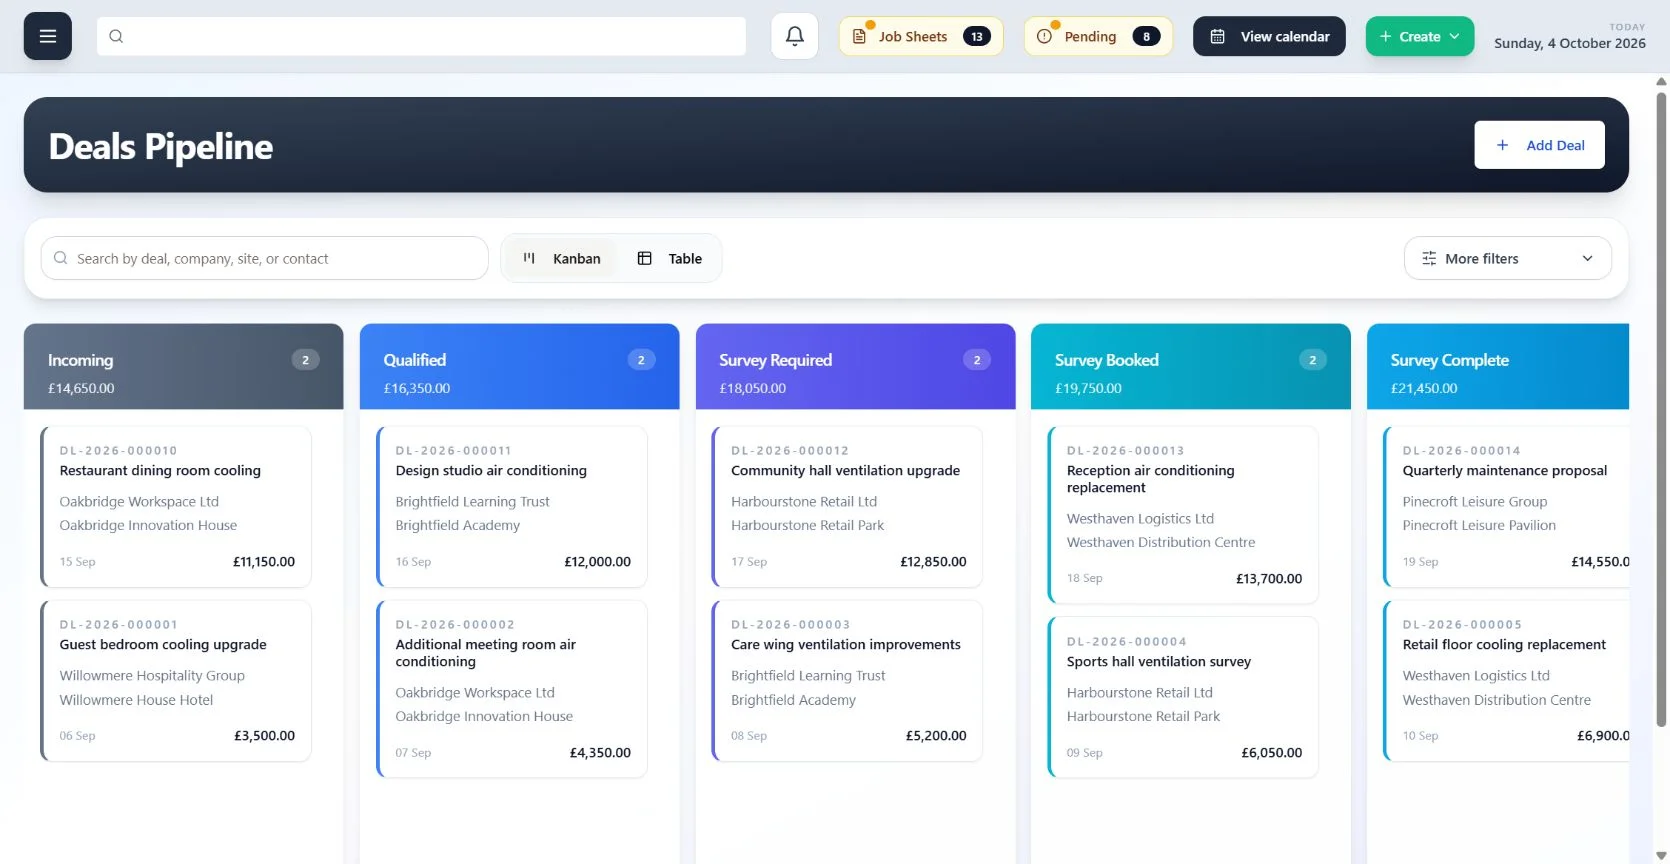Click the global search magnifier icon

(x=116, y=36)
